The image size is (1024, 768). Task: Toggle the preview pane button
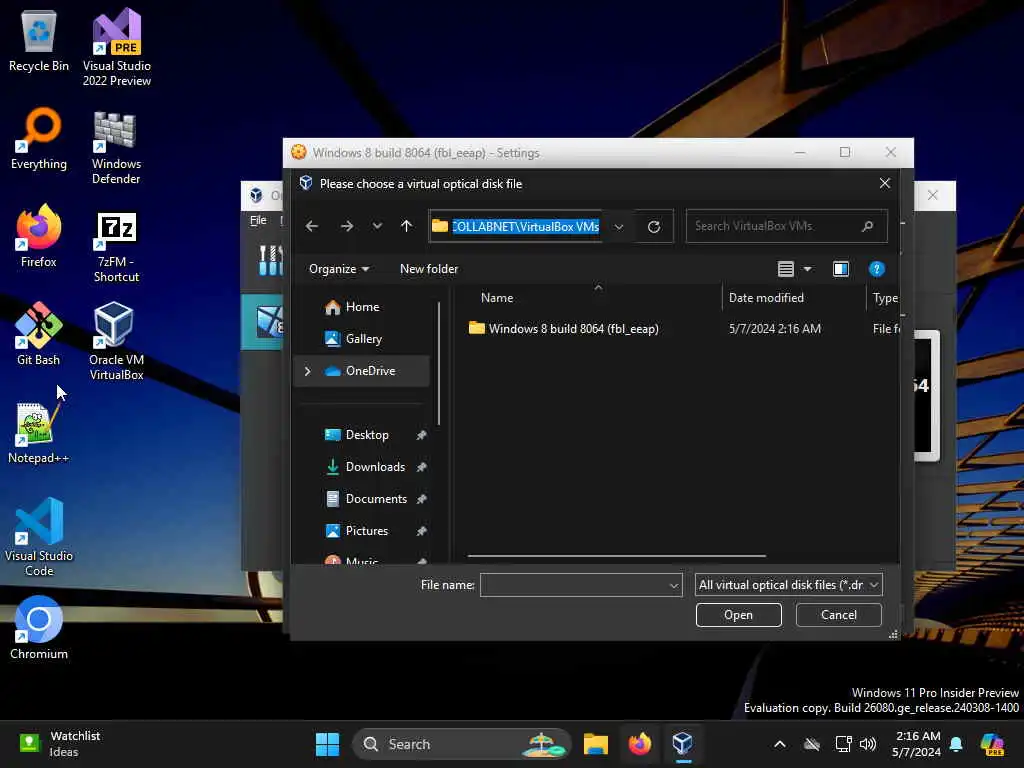point(840,269)
